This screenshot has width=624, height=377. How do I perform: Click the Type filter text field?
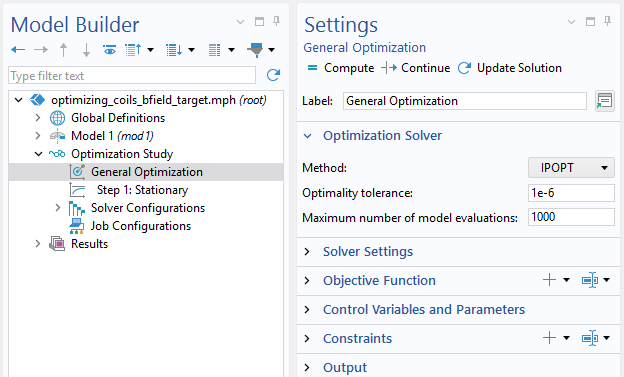[132, 75]
